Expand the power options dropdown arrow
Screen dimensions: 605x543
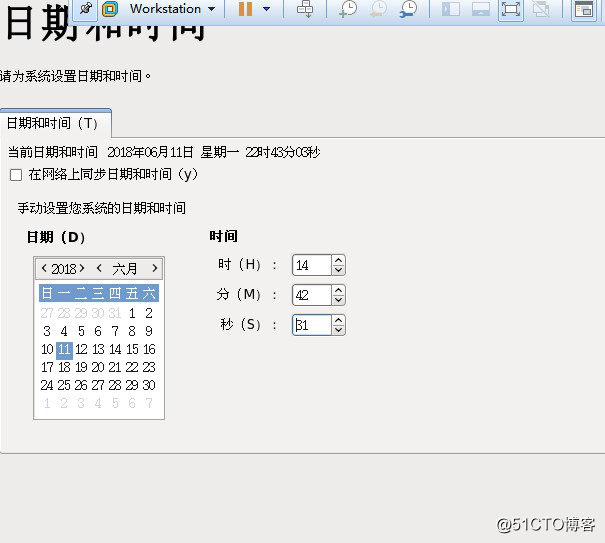tap(267, 8)
